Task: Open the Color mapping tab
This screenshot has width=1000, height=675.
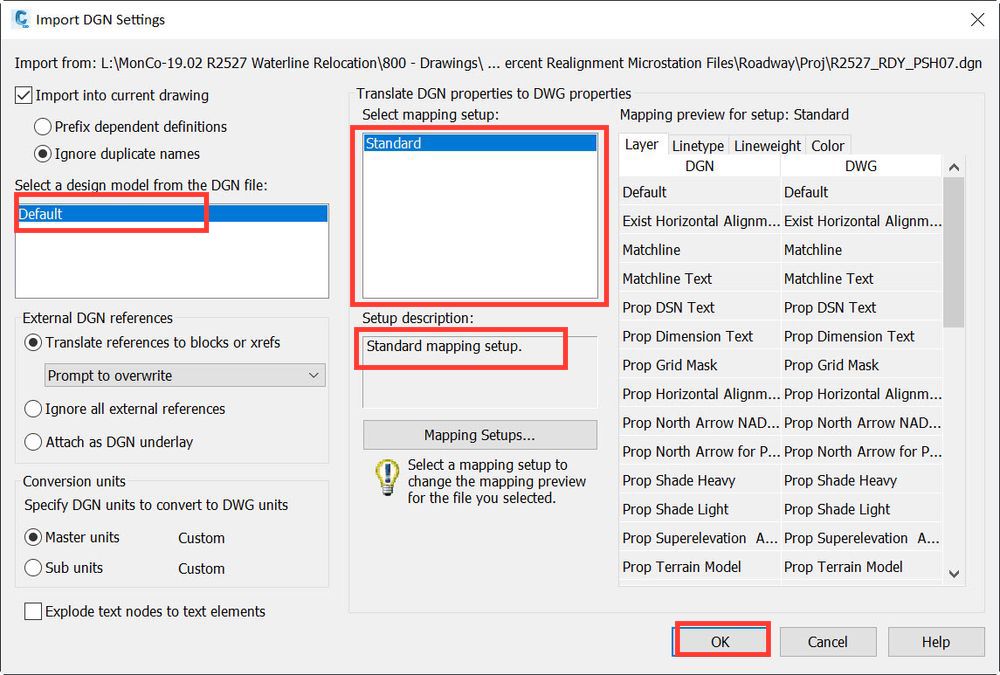Action: [x=828, y=145]
